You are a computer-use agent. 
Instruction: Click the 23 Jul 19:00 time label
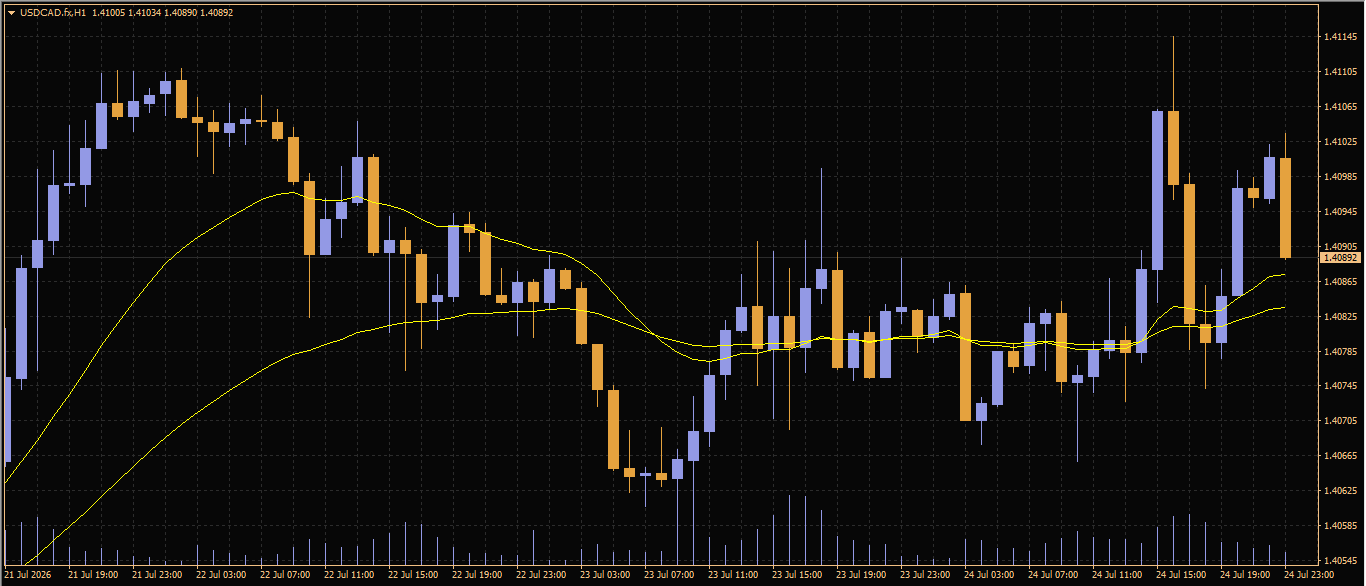(x=861, y=576)
